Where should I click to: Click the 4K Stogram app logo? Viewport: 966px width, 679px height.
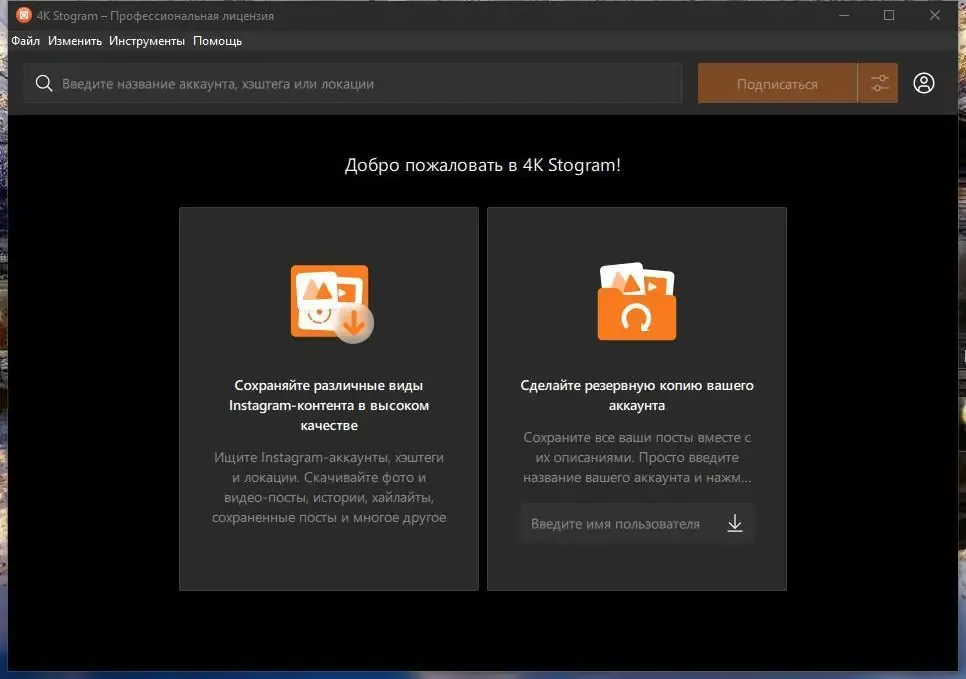coord(23,15)
